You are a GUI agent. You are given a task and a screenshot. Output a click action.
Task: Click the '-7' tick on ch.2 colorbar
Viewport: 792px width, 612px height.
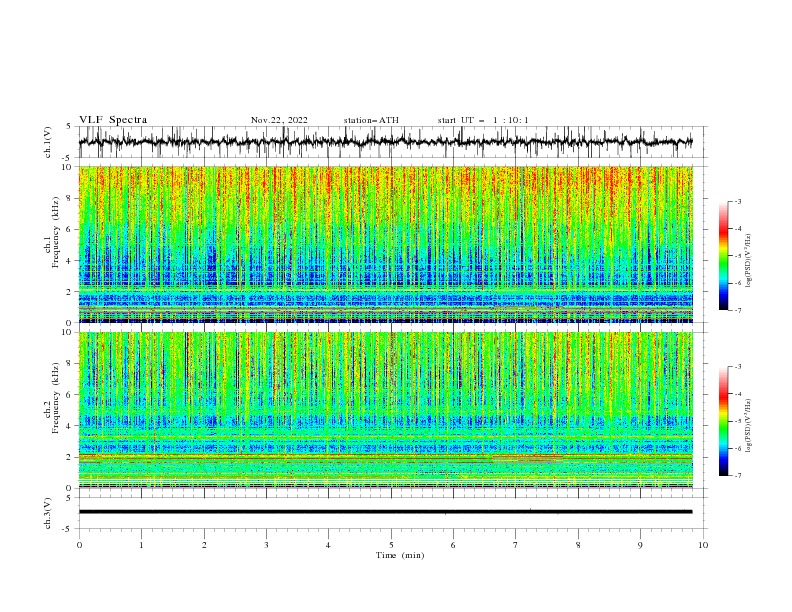[737, 476]
